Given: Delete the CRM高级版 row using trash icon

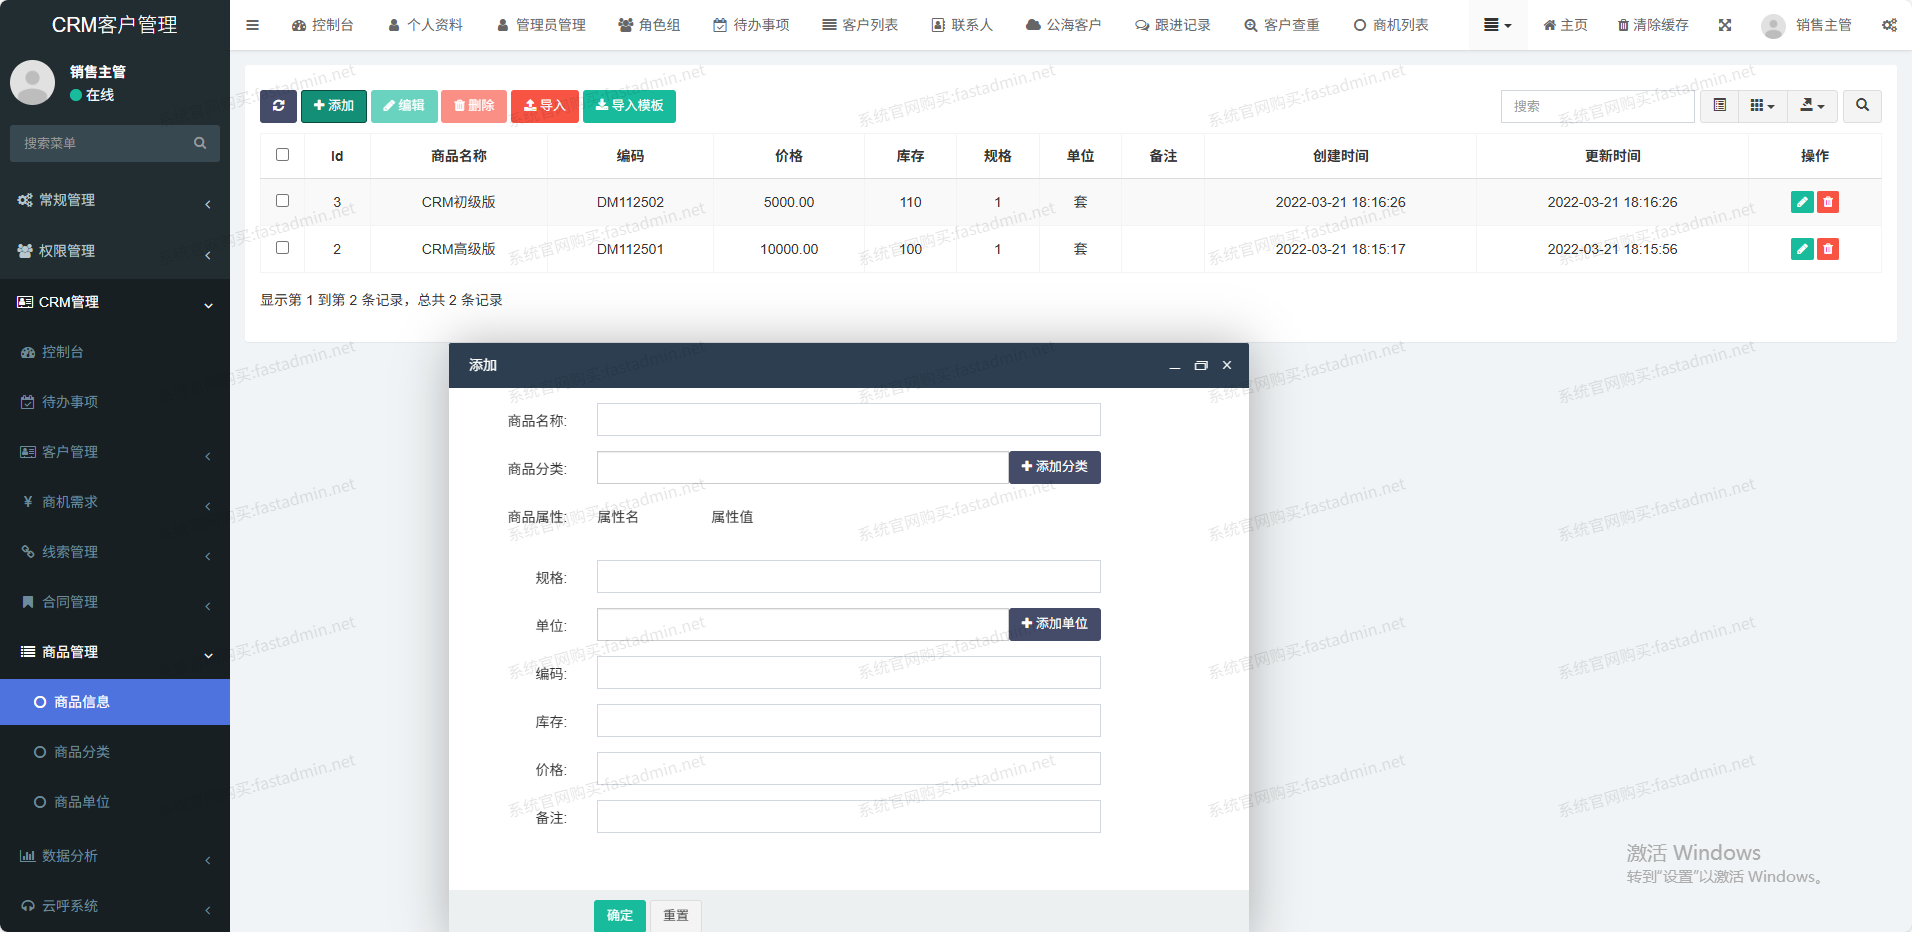Looking at the screenshot, I should point(1827,249).
